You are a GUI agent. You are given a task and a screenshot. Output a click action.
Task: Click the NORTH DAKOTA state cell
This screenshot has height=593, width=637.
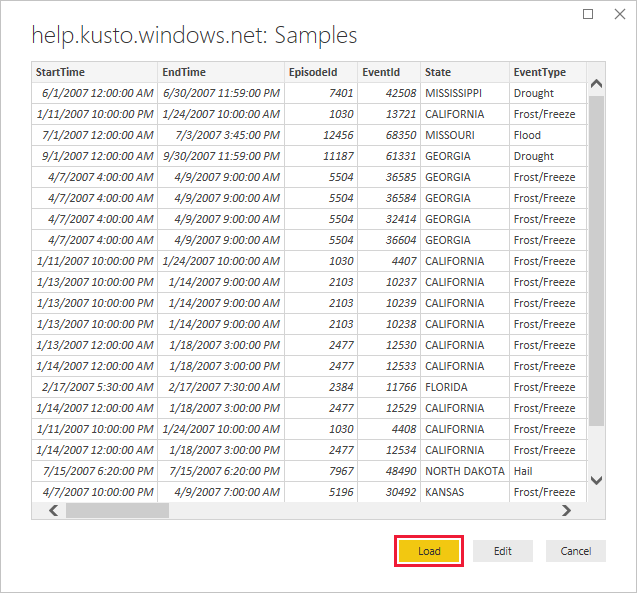coord(462,471)
